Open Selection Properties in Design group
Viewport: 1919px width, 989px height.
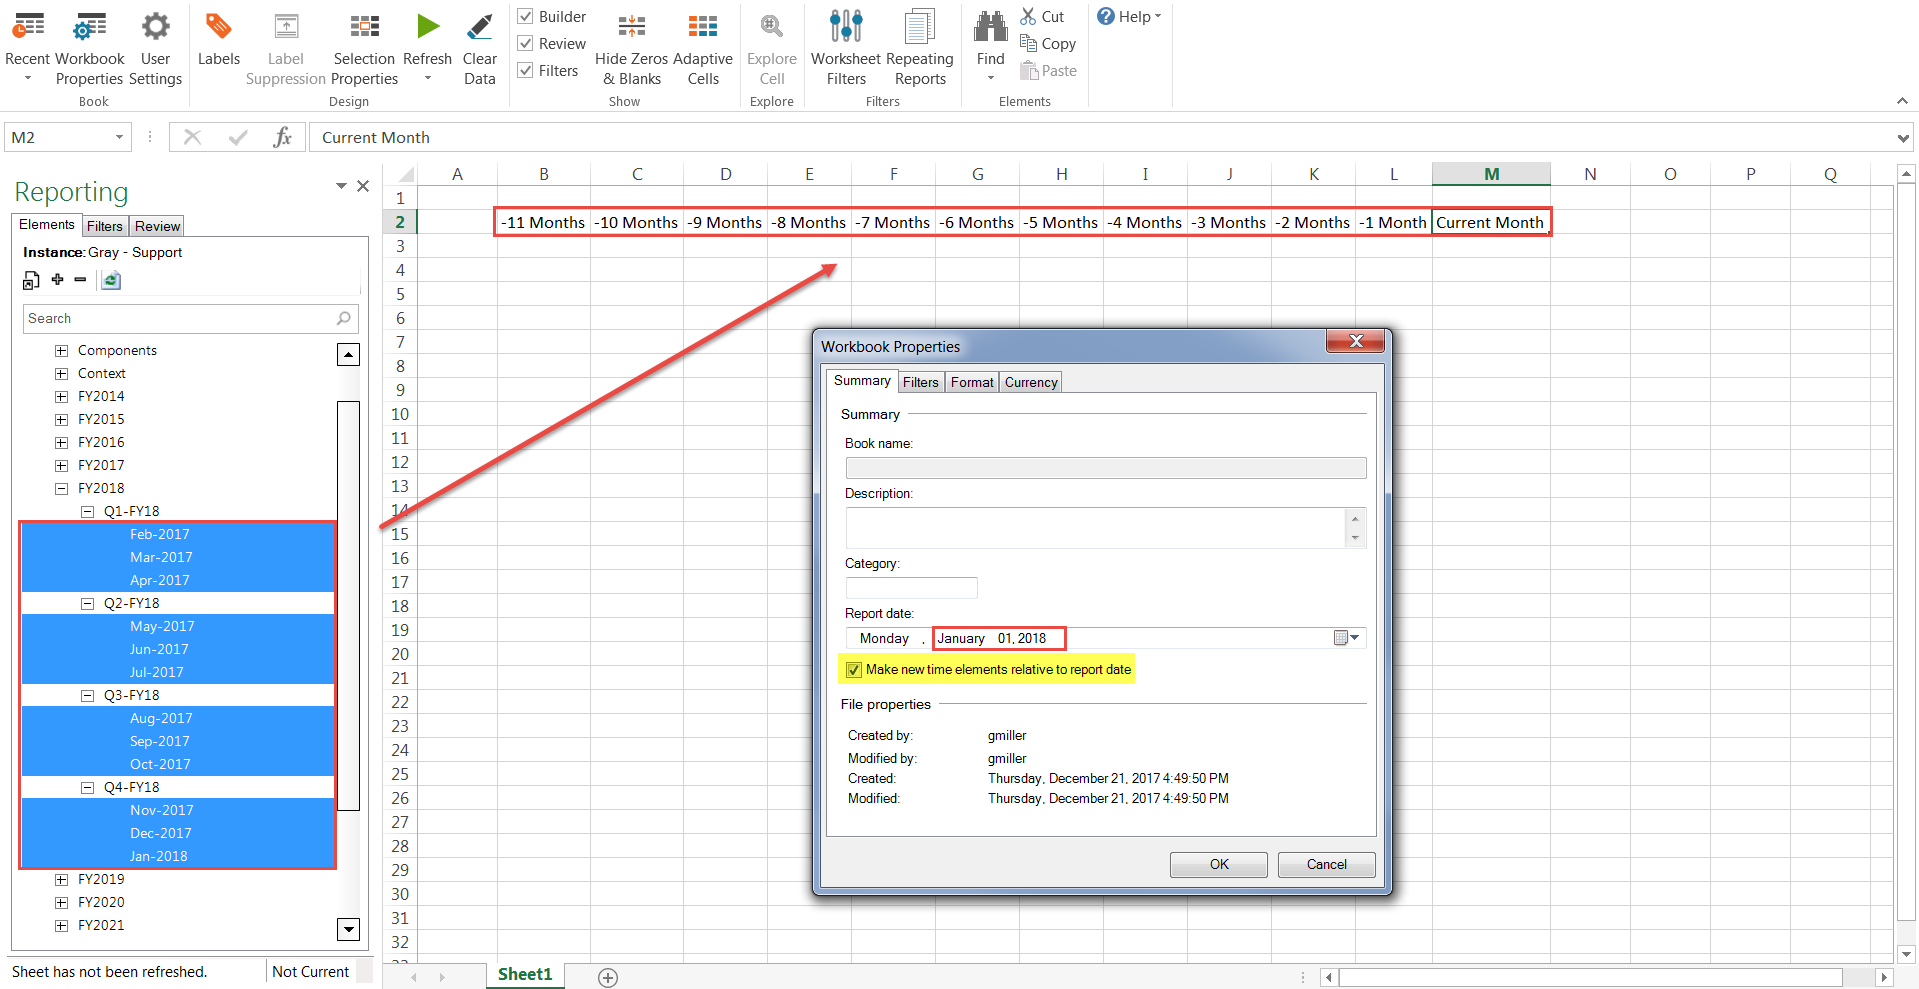pyautogui.click(x=364, y=48)
